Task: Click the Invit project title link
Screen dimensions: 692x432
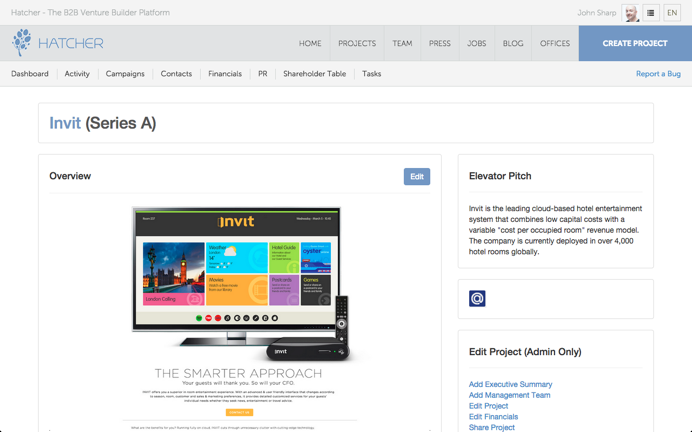Action: 65,123
